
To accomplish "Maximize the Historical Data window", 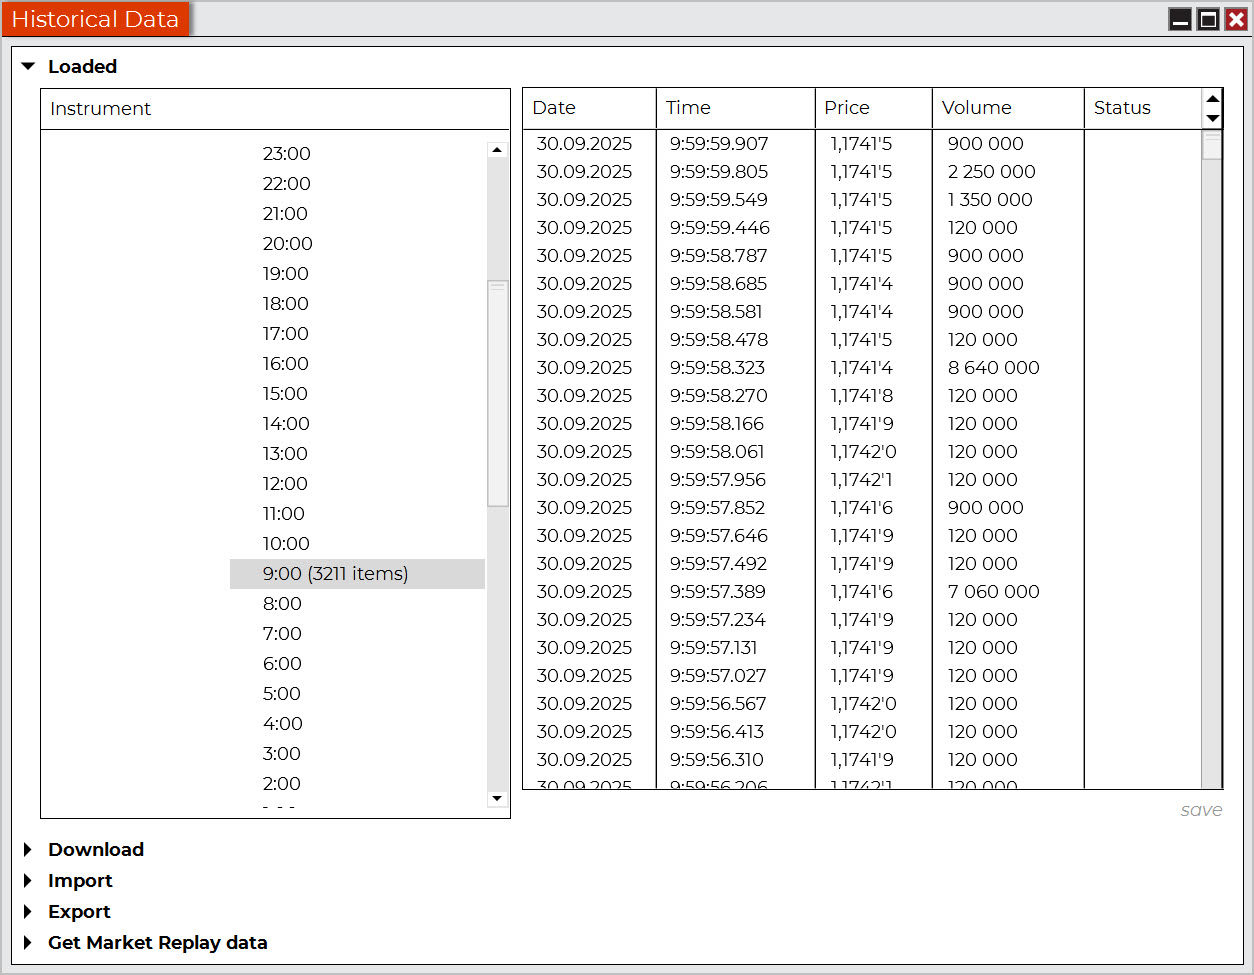I will tap(1208, 20).
